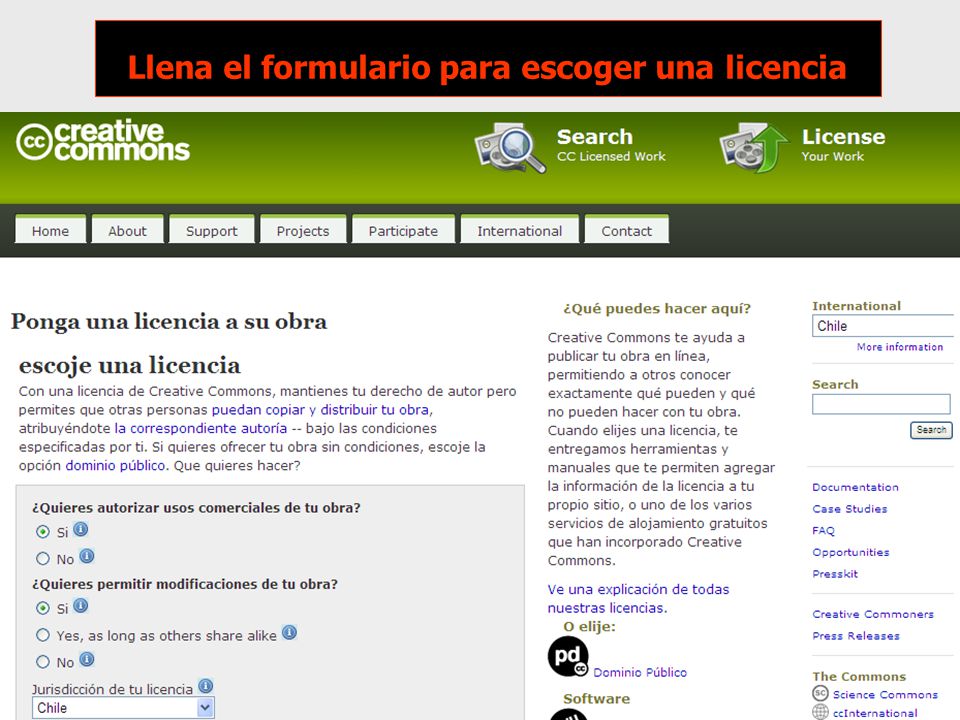
Task: Open the Creative Commoners link
Action: click(x=873, y=614)
